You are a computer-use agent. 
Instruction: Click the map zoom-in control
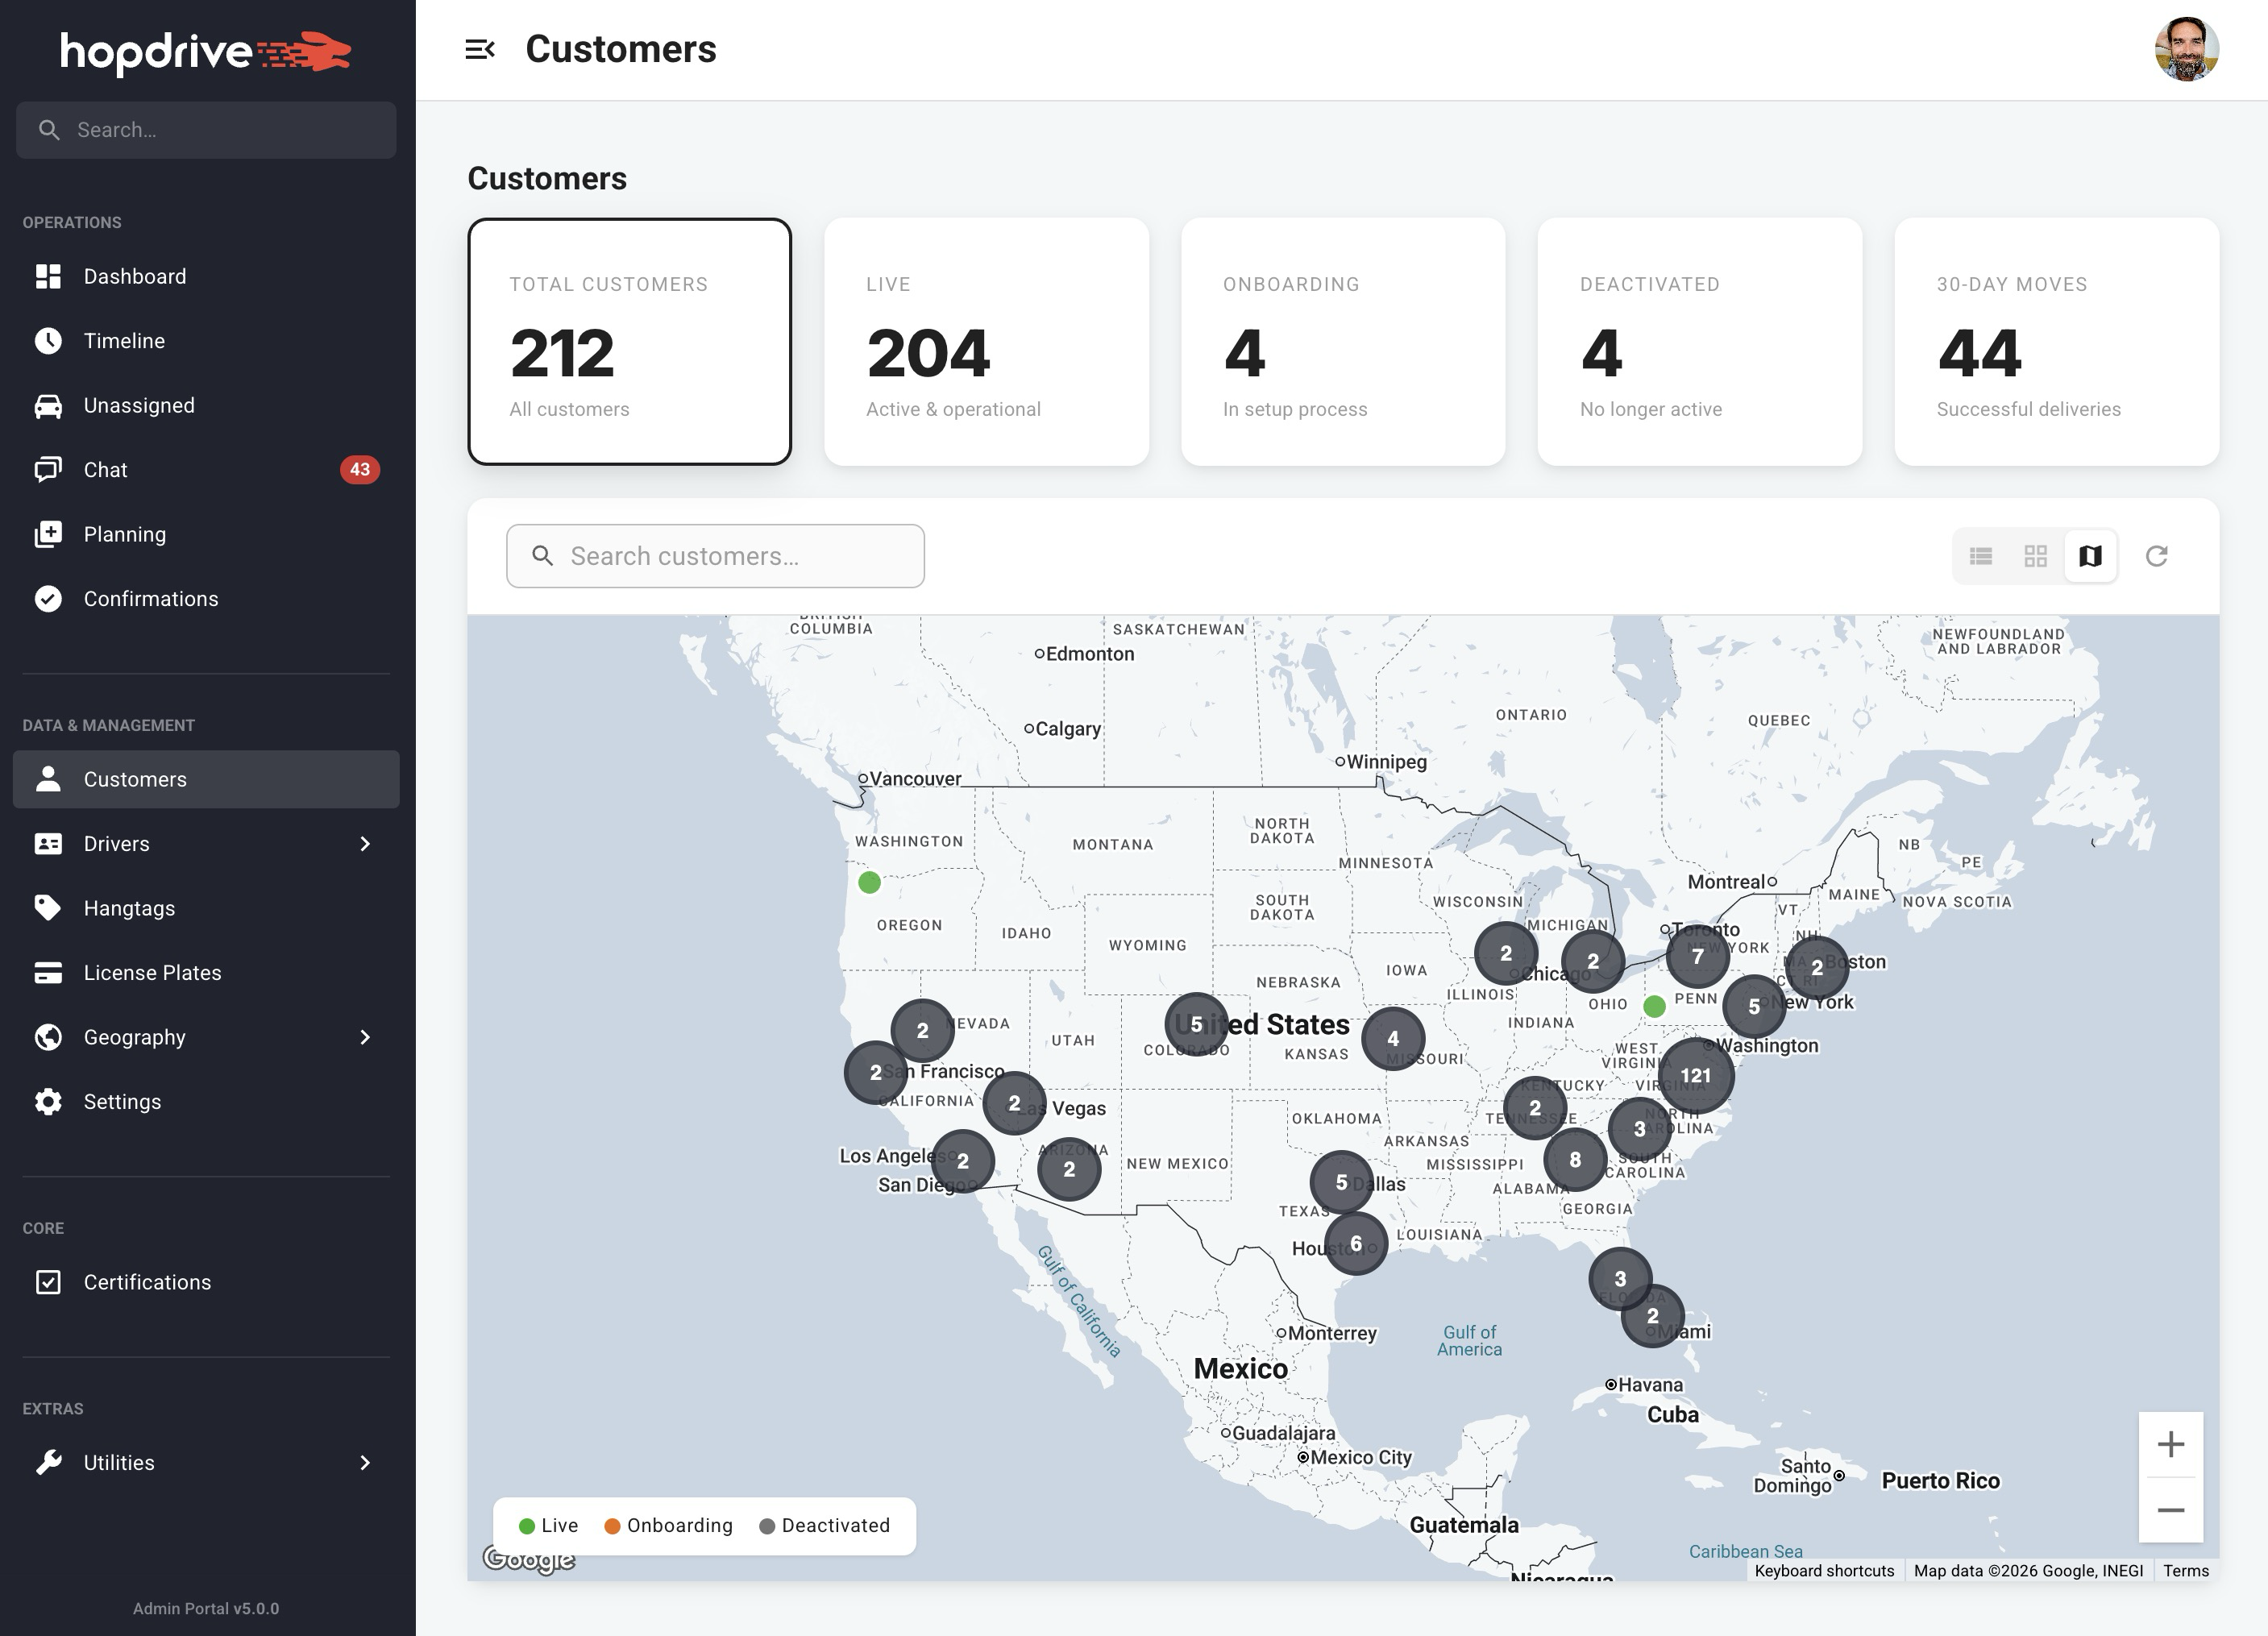[x=2171, y=1444]
